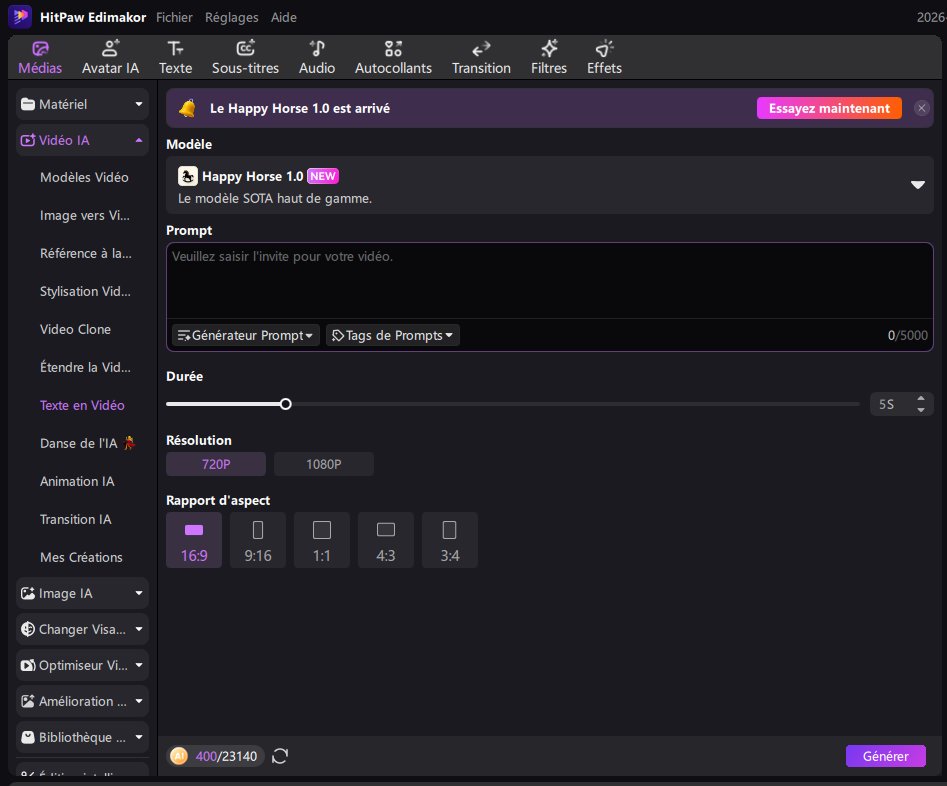947x786 pixels.
Task: Expand the Changer Visa... section
Action: pos(82,629)
